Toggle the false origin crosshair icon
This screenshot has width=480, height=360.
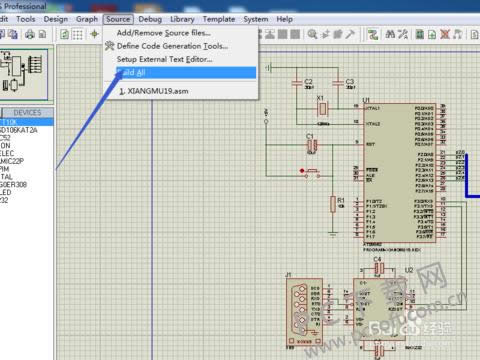click(x=94, y=34)
